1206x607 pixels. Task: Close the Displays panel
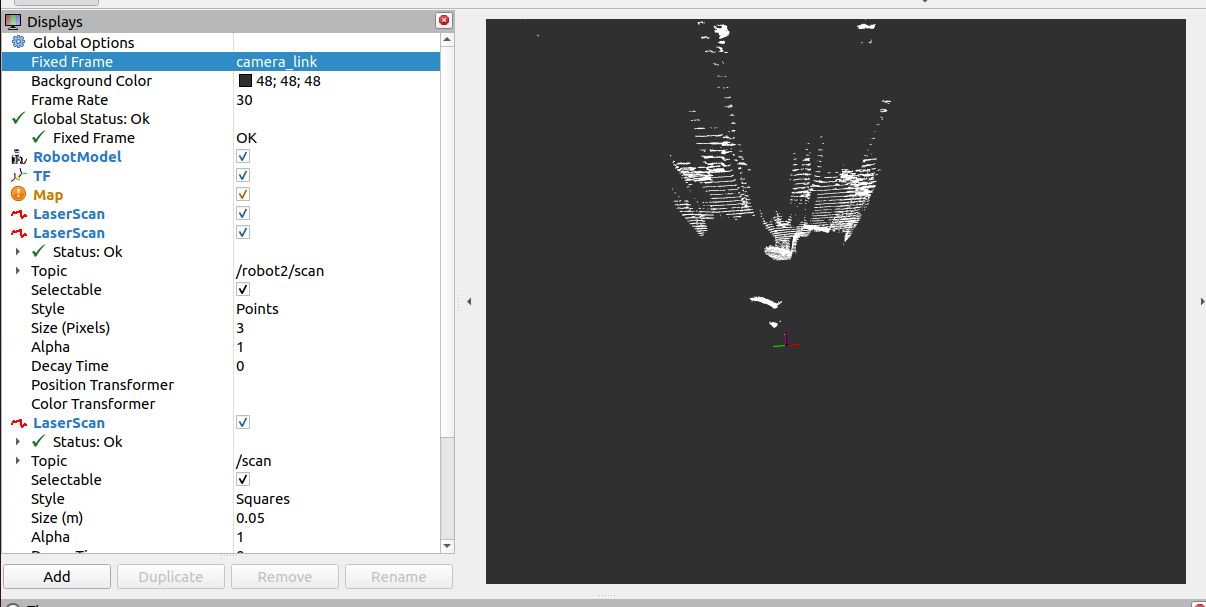point(444,21)
